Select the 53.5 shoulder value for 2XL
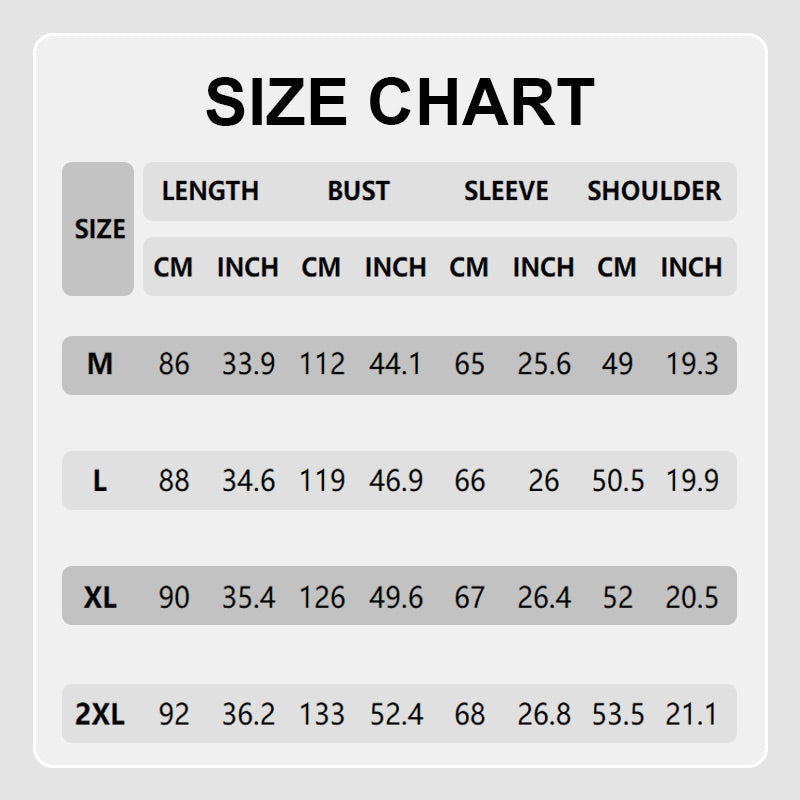Image resolution: width=800 pixels, height=800 pixels. [x=617, y=715]
